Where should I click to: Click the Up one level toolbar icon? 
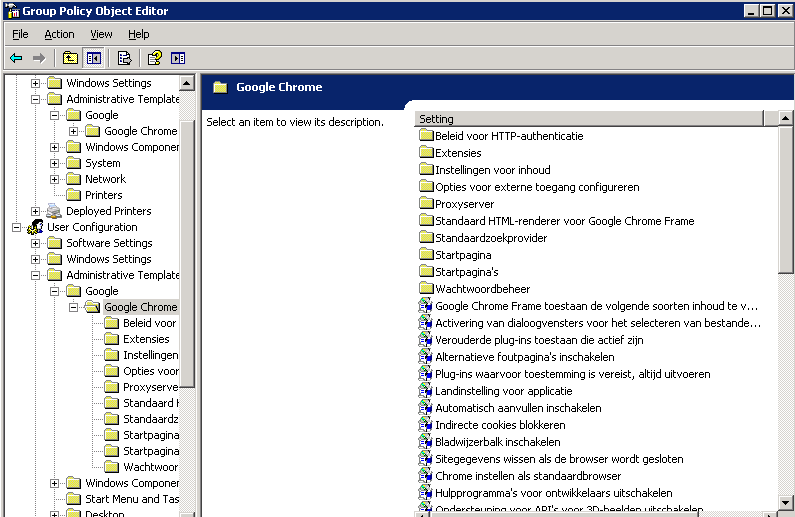coord(70,58)
